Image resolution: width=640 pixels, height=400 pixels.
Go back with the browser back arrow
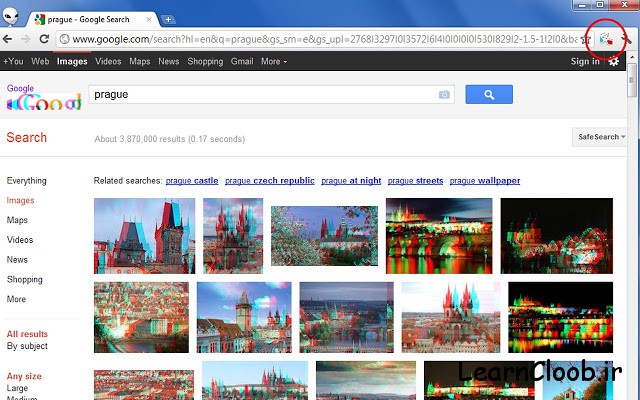tap(7, 39)
